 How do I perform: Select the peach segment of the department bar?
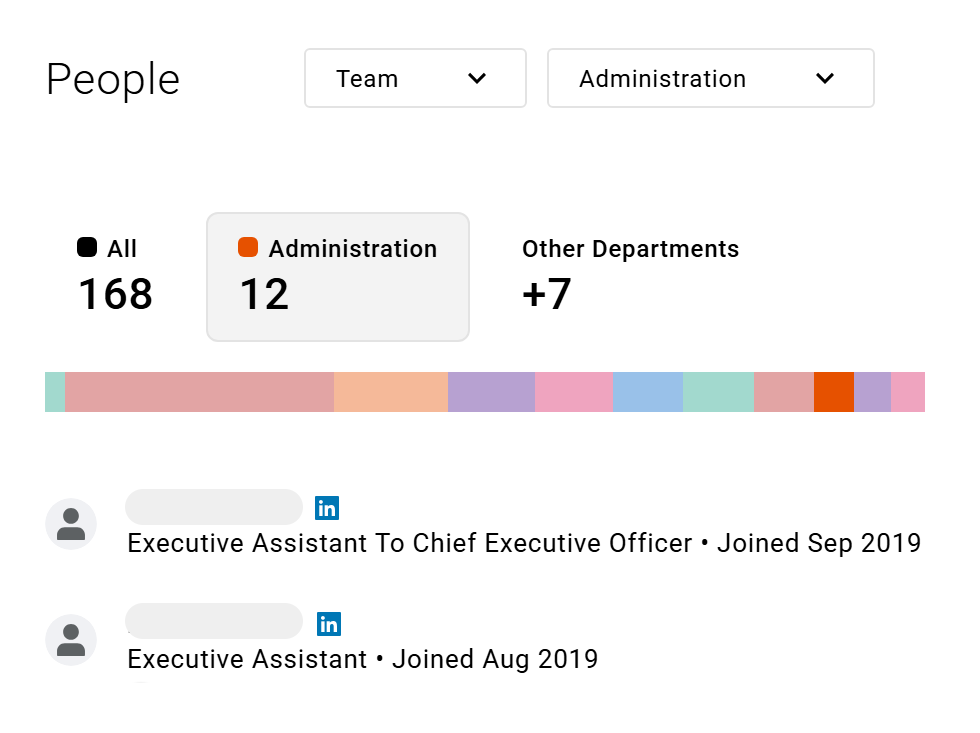pos(390,392)
